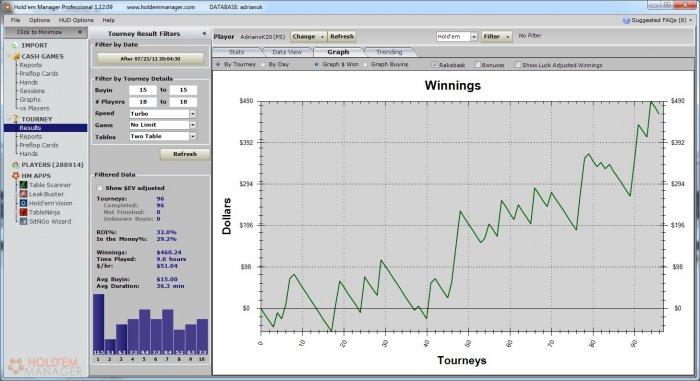The width and height of the screenshot is (700, 381).
Task: Click Refresh under Tourney Details filters
Action: [184, 154]
